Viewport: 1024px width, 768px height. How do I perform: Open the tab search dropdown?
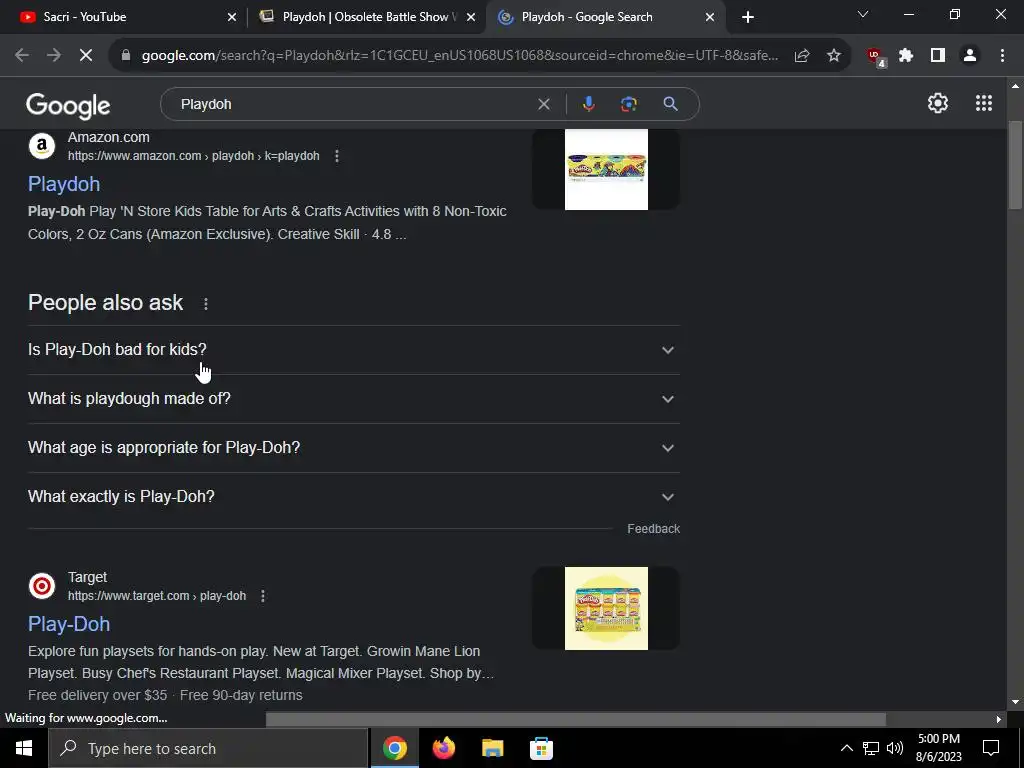[863, 14]
